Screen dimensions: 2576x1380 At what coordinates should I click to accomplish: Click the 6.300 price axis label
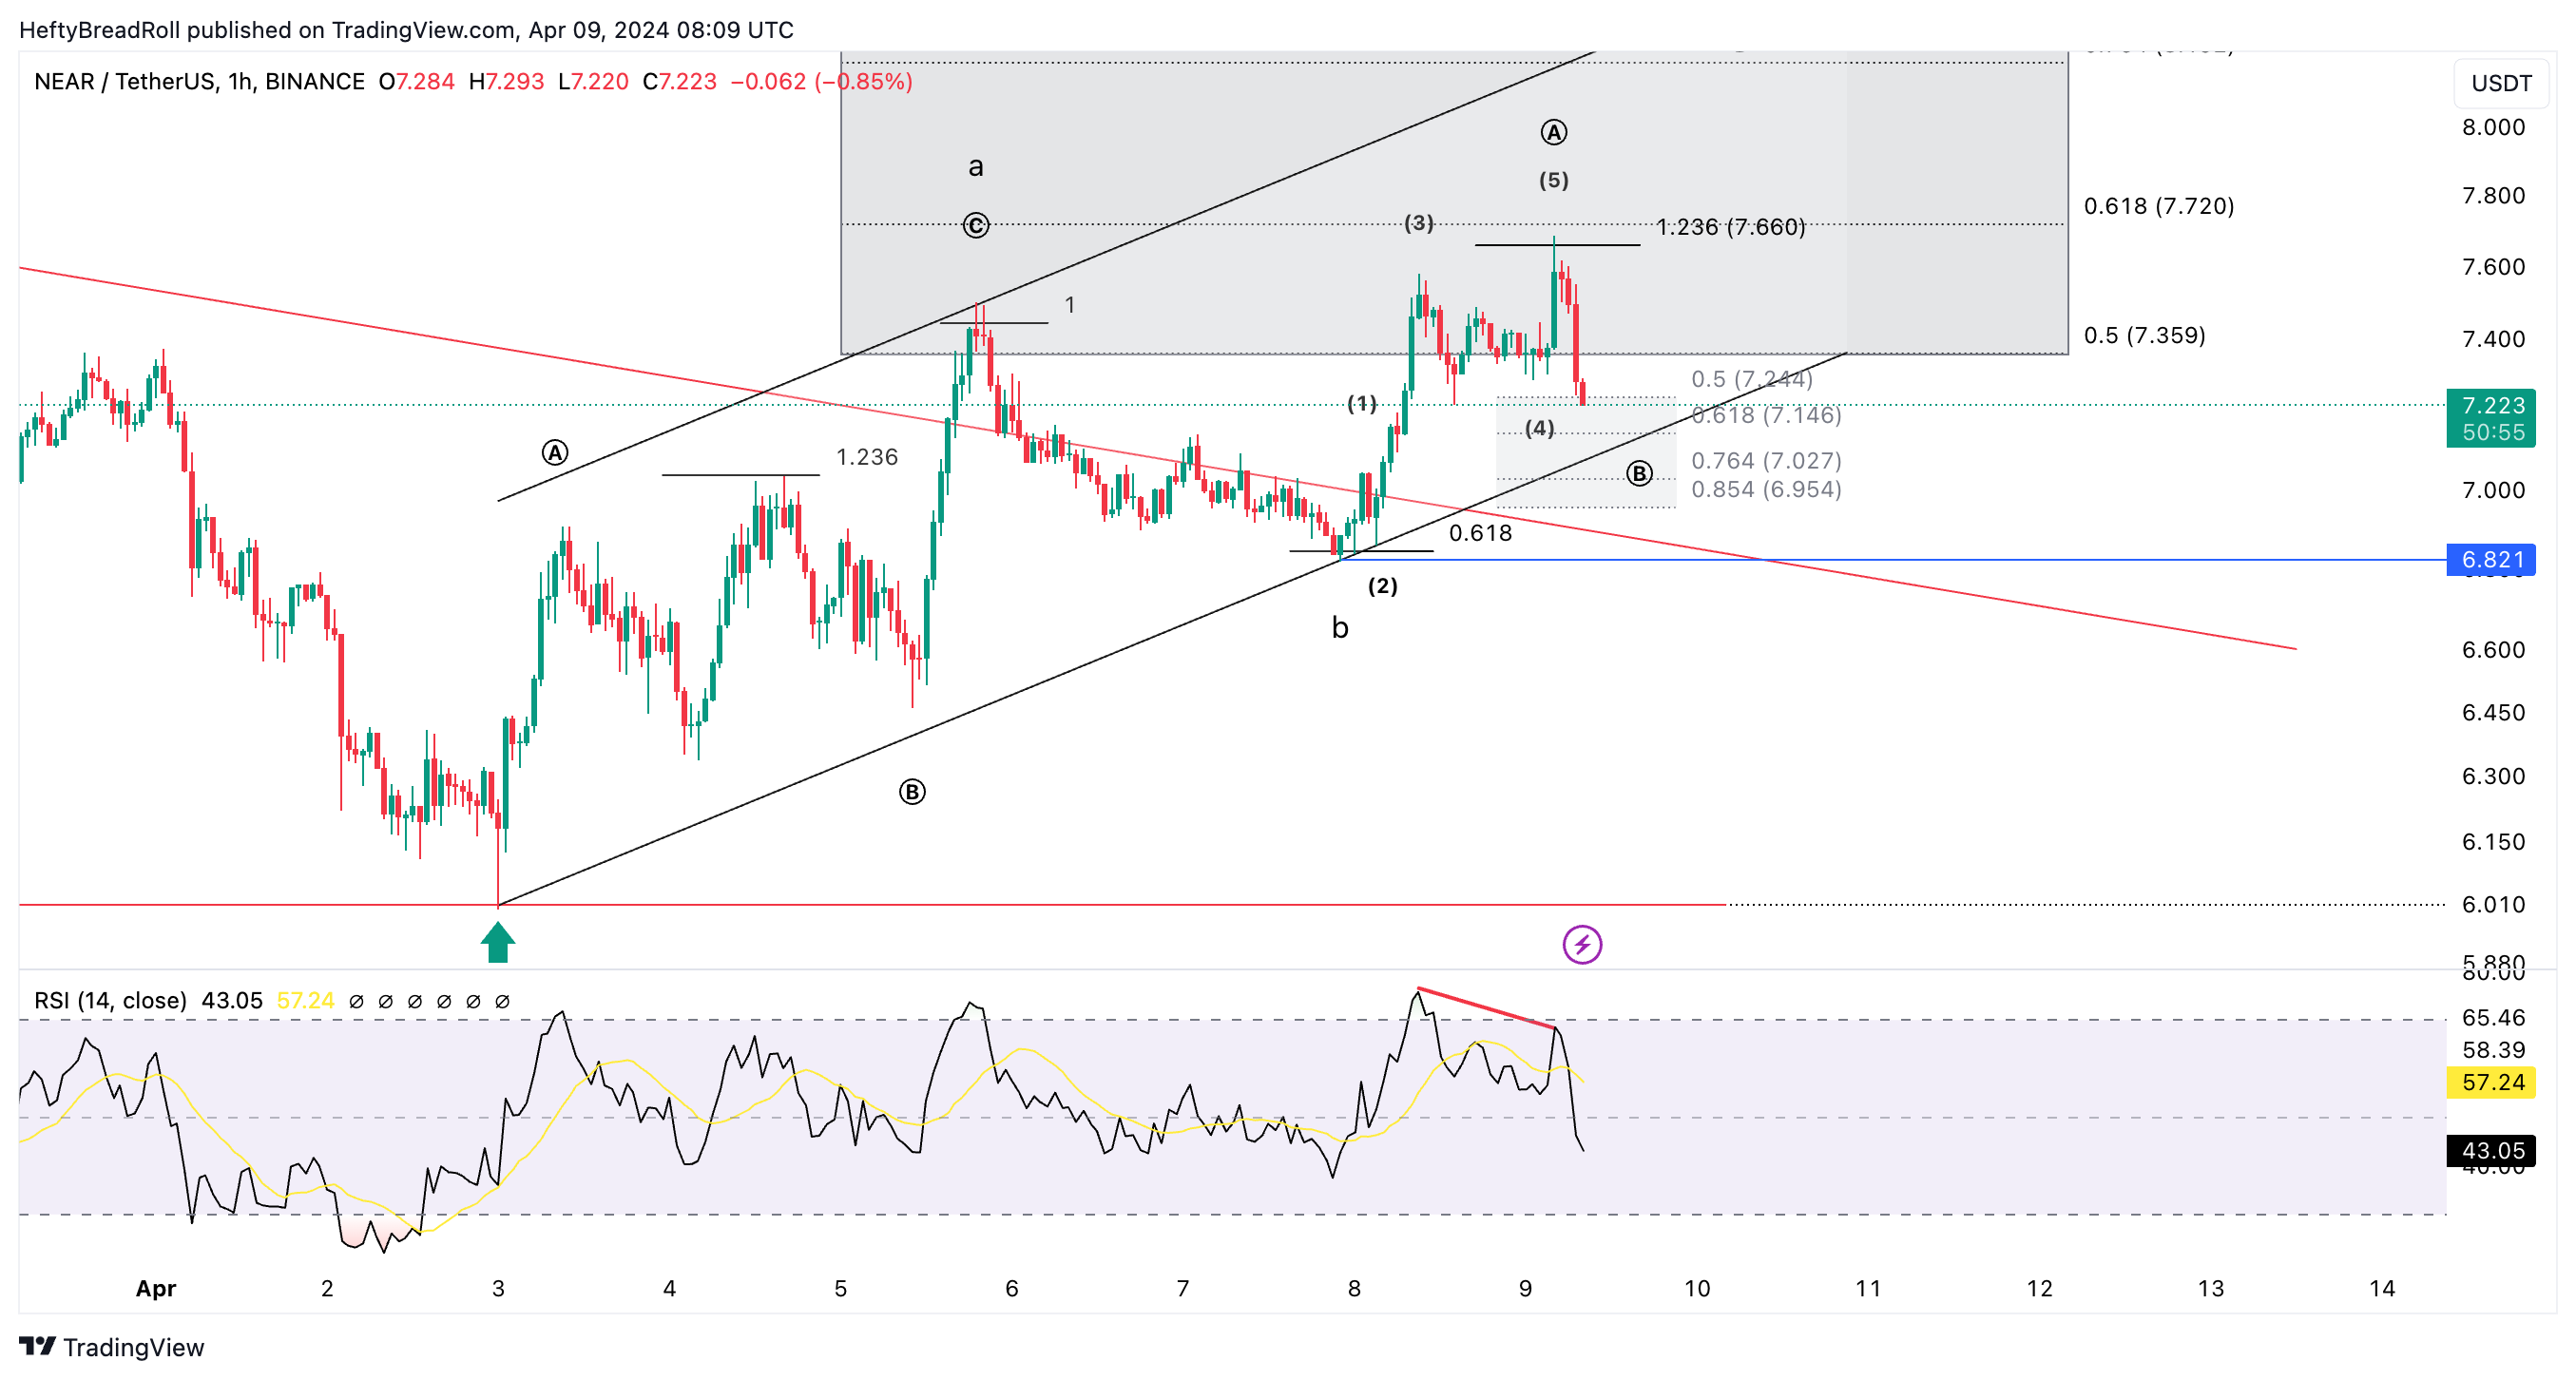pos(2493,776)
